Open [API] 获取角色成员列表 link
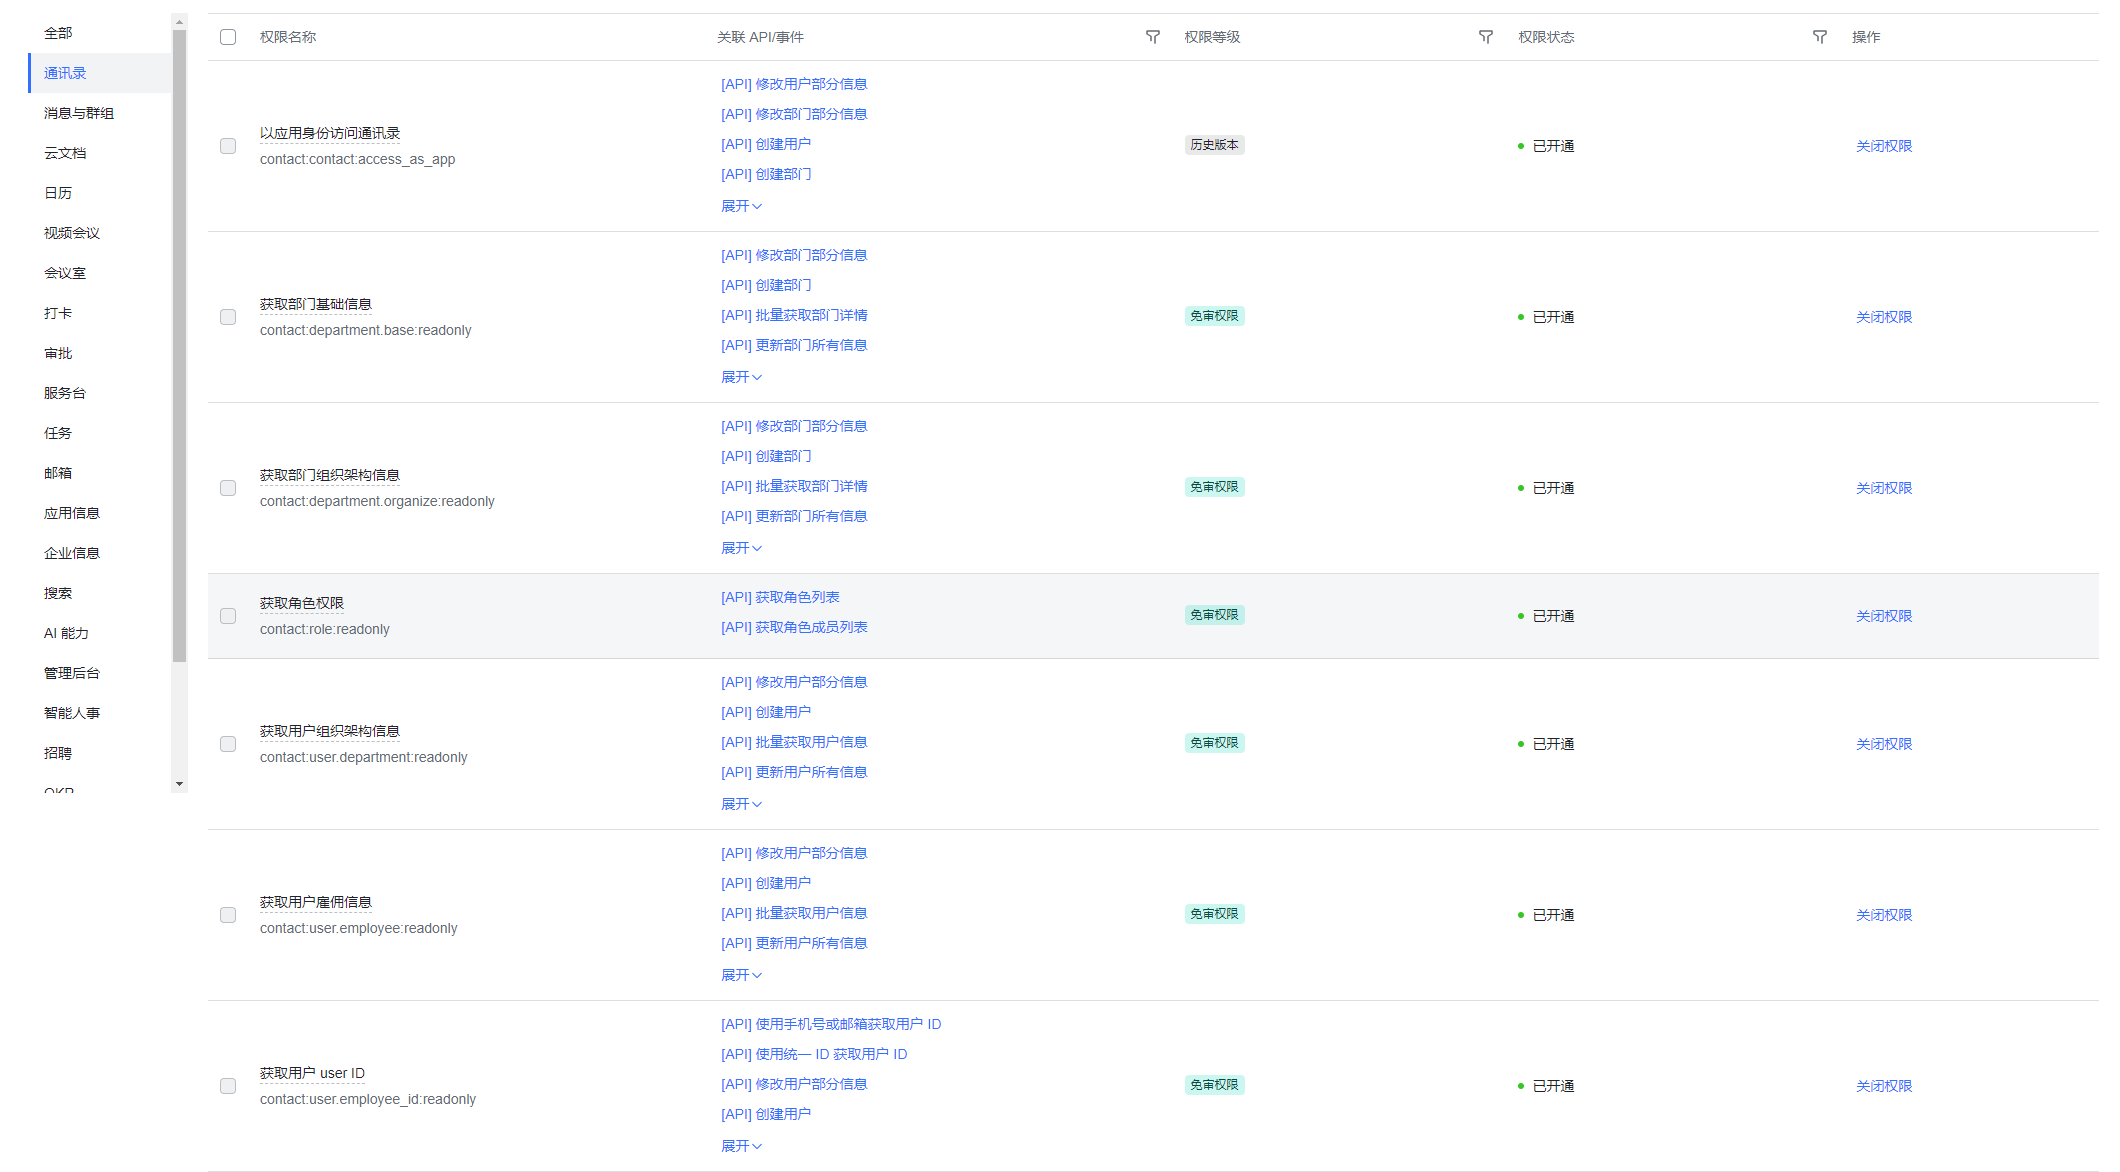2120x1172 pixels. click(x=794, y=627)
